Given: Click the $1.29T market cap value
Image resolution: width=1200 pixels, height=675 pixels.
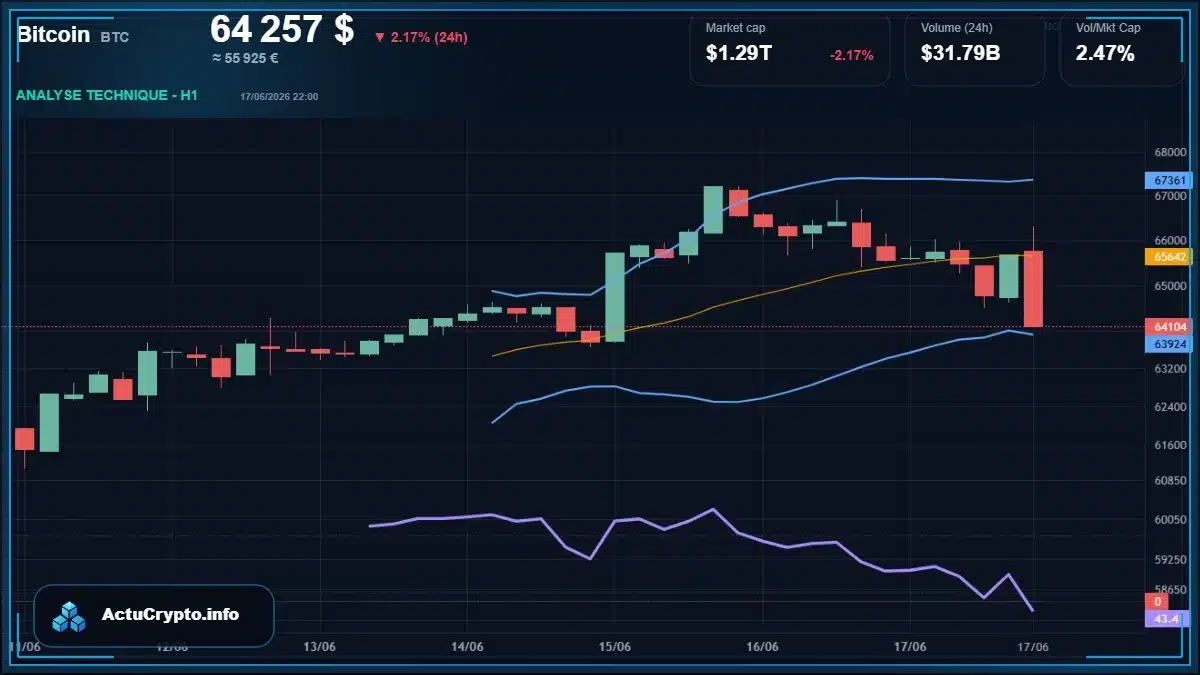Looking at the screenshot, I should click(x=738, y=54).
